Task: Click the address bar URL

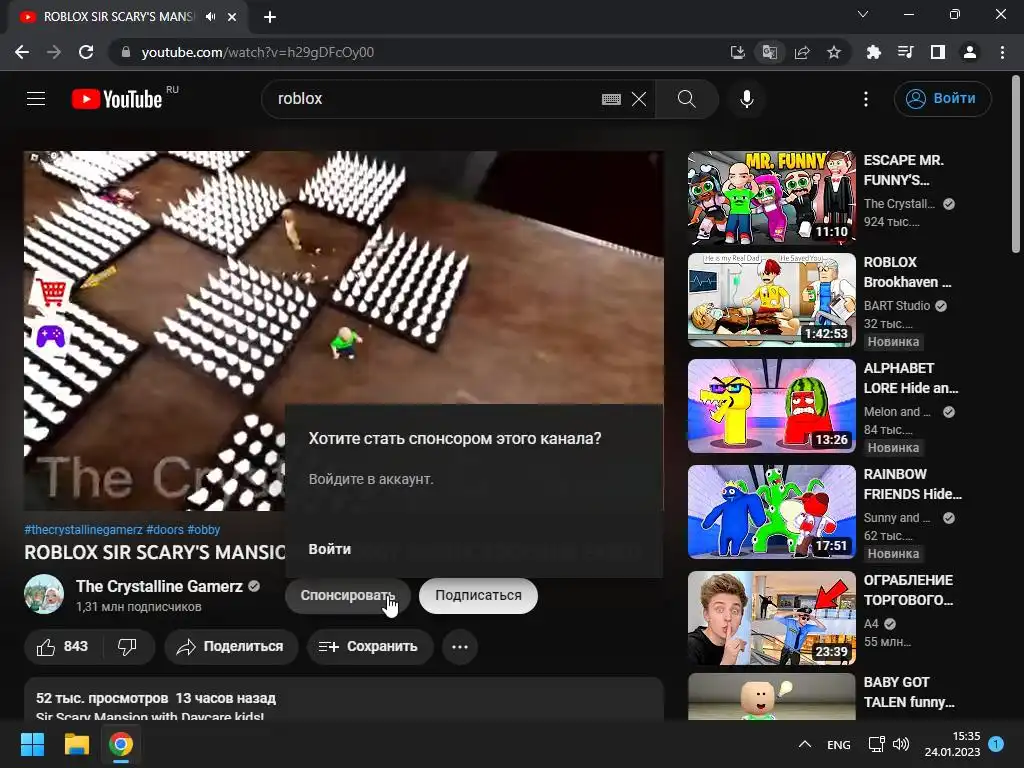Action: (257, 52)
